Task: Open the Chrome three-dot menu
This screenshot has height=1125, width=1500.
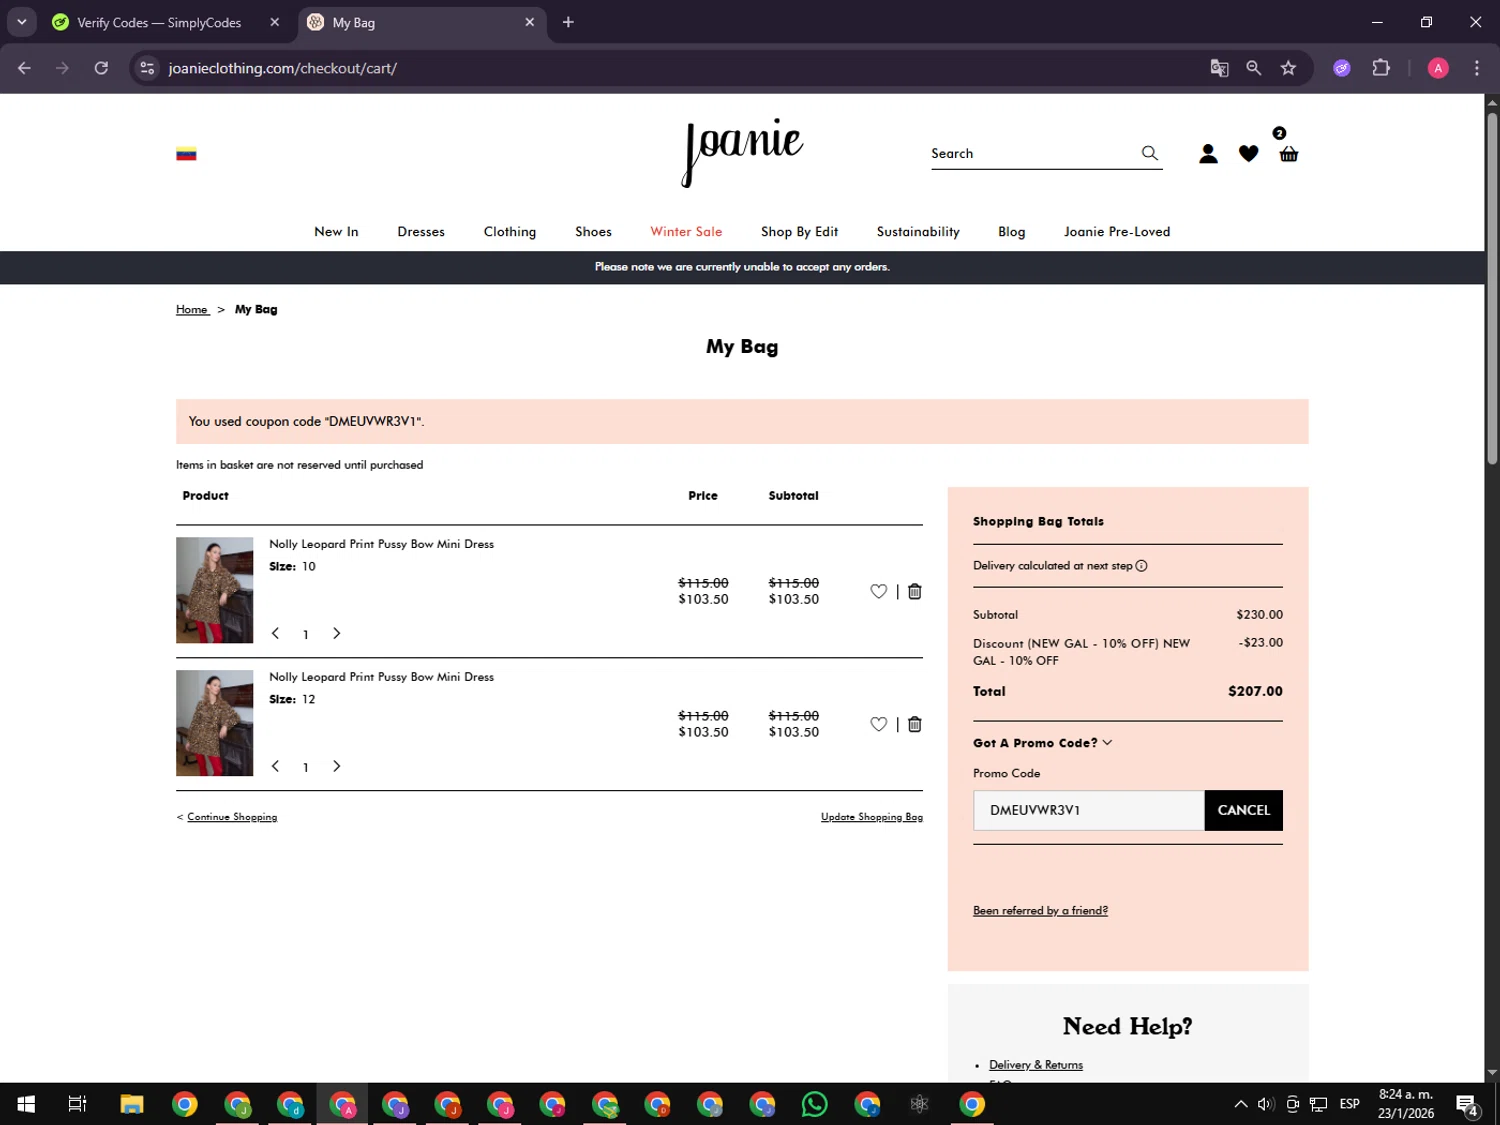Action: (1476, 68)
